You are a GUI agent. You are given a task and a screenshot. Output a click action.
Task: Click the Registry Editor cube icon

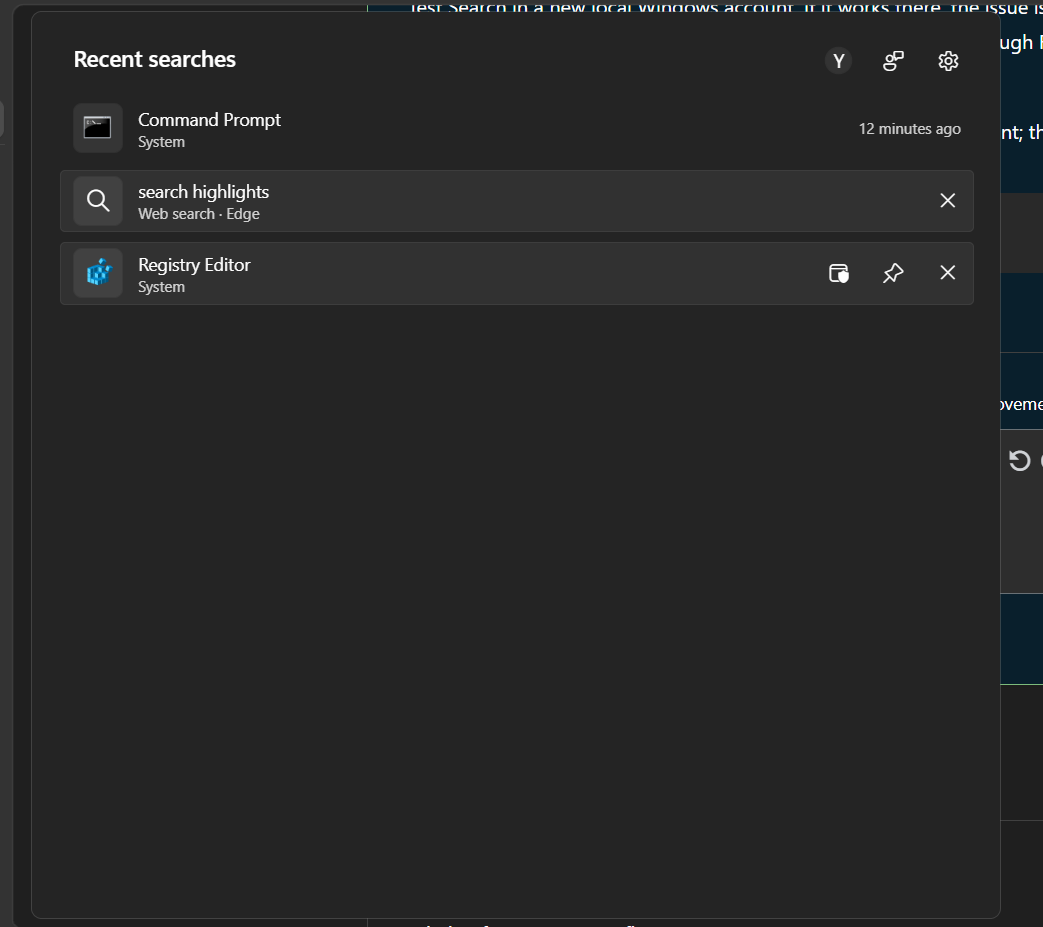(x=98, y=273)
